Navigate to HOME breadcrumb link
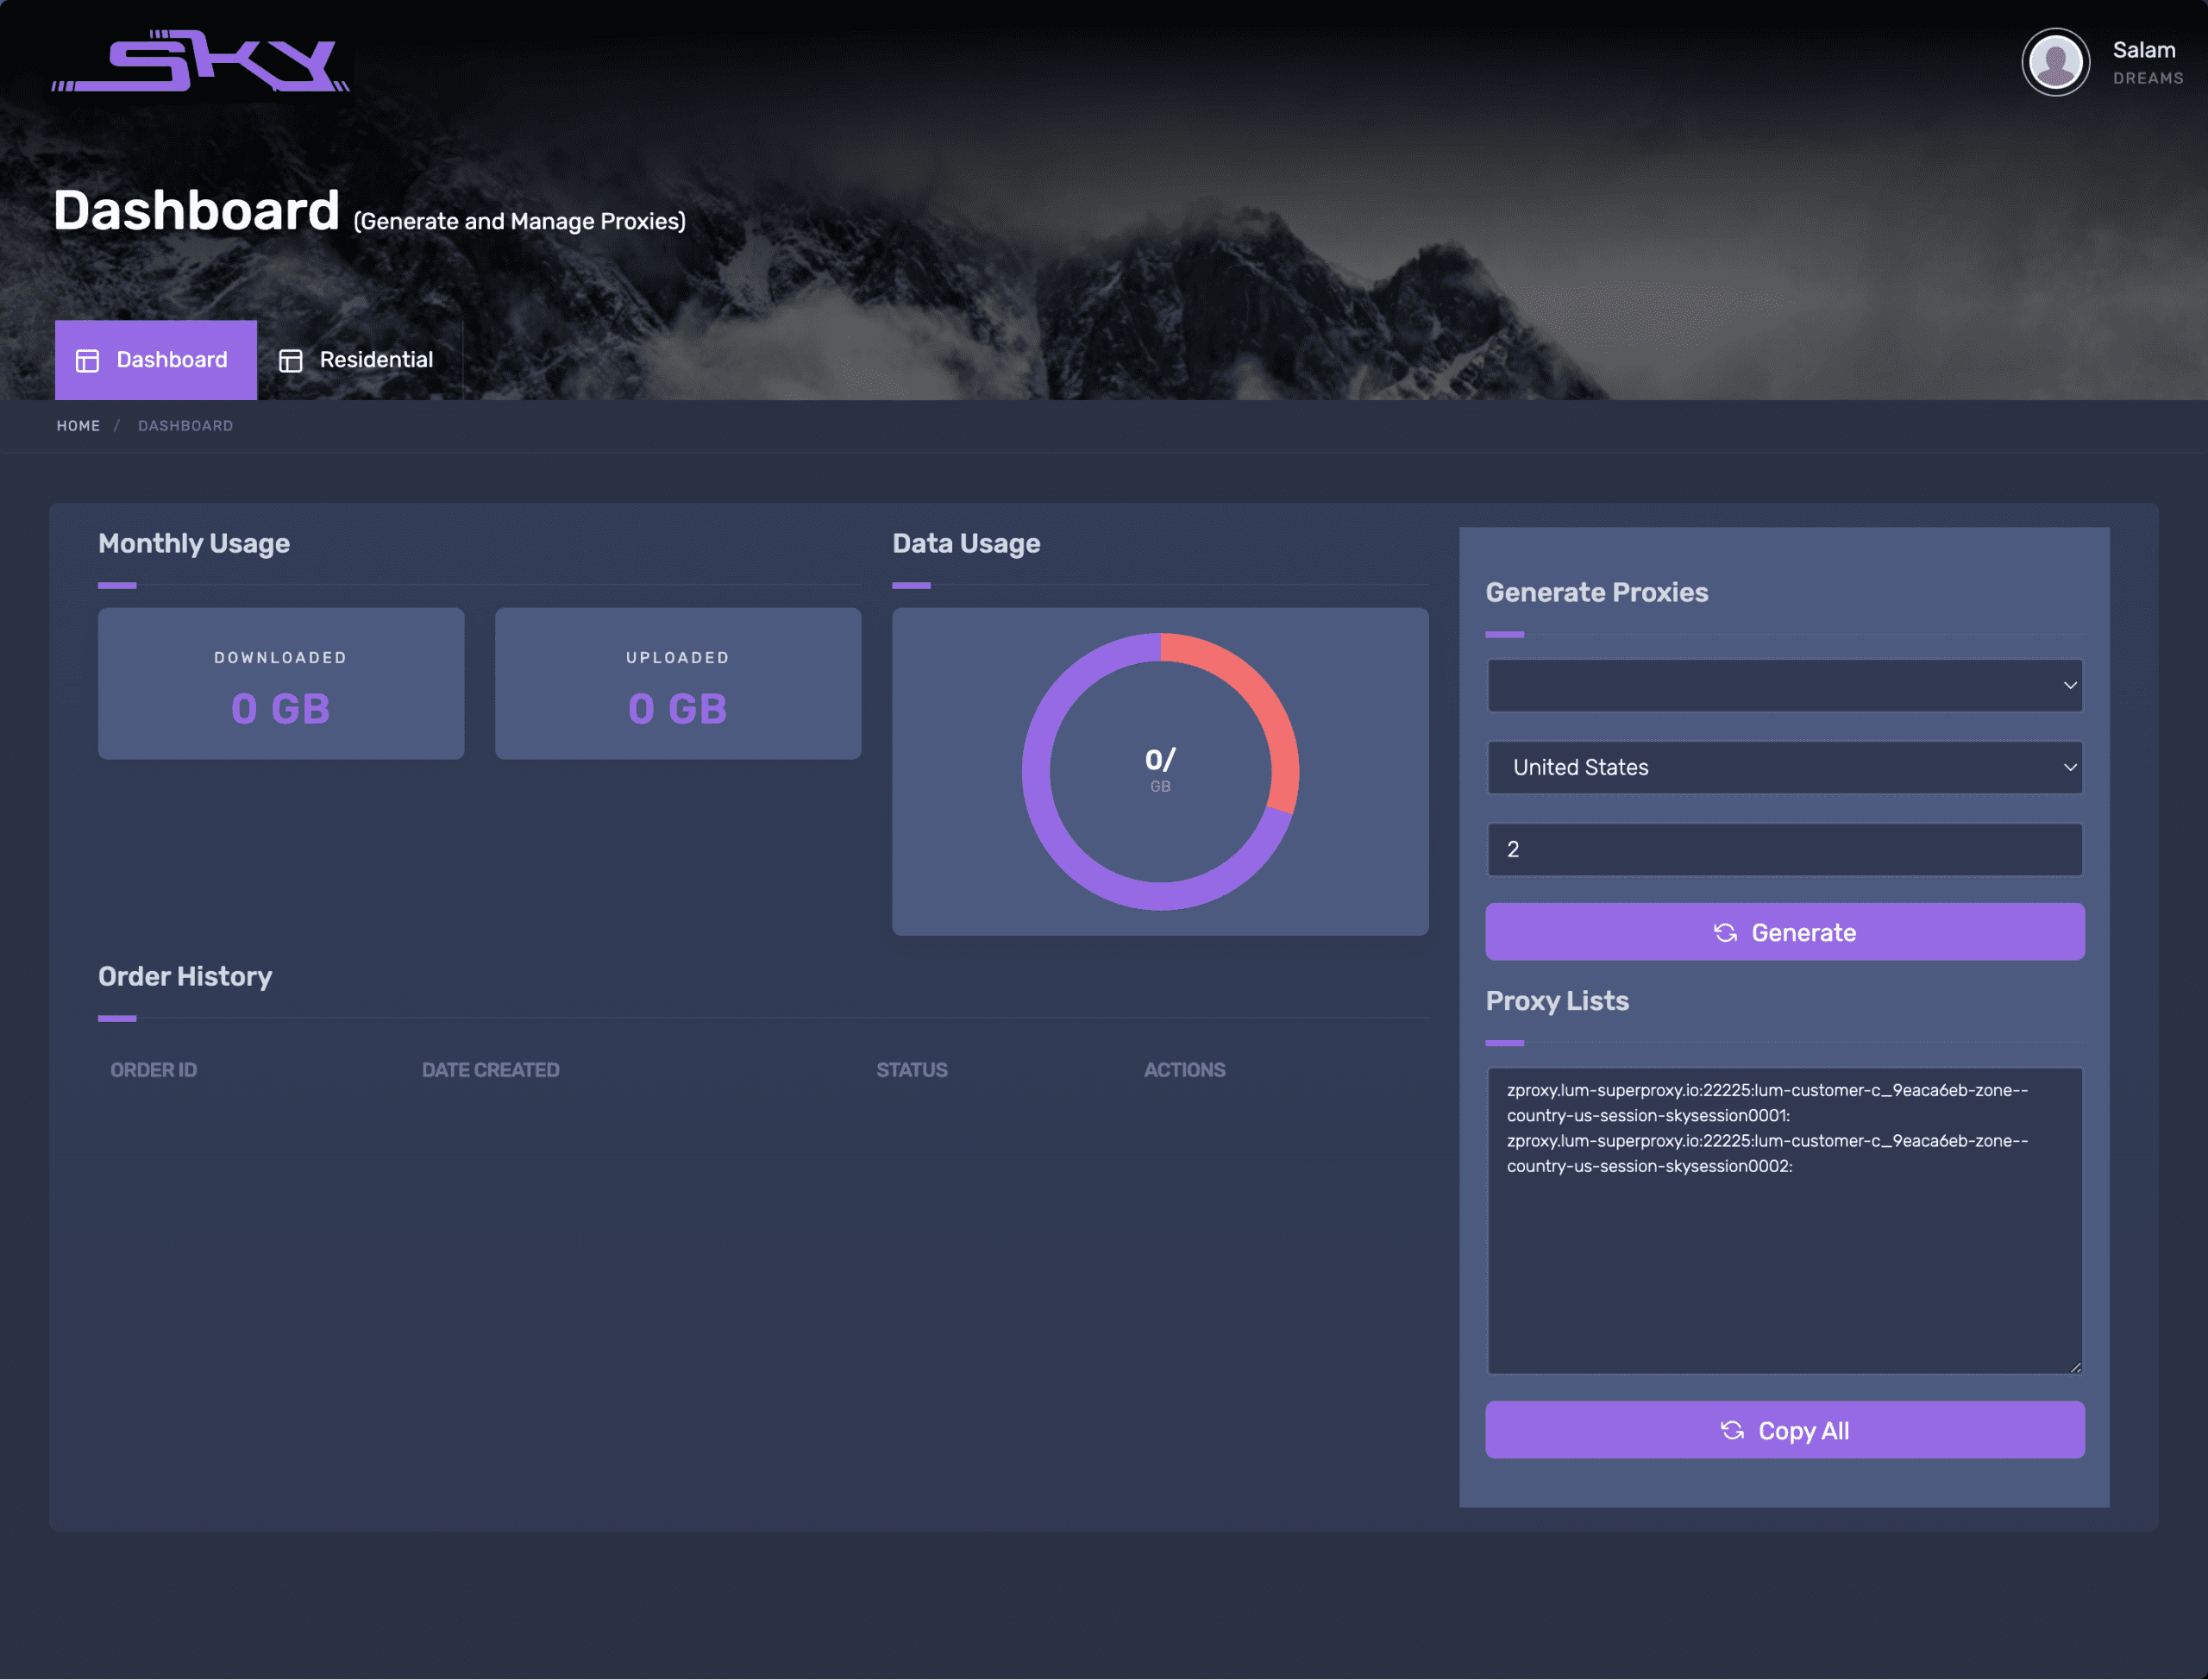Viewport: 2208px width, 1680px height. click(78, 425)
